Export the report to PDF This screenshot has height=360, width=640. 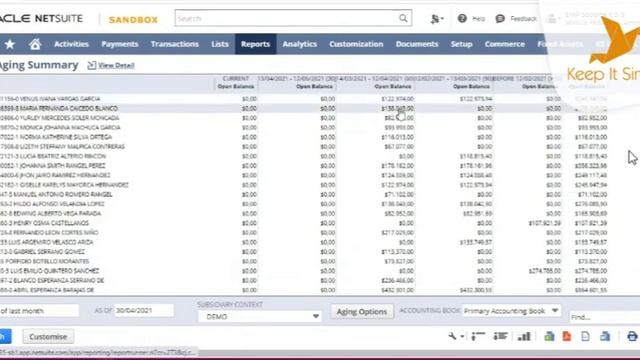(567, 336)
